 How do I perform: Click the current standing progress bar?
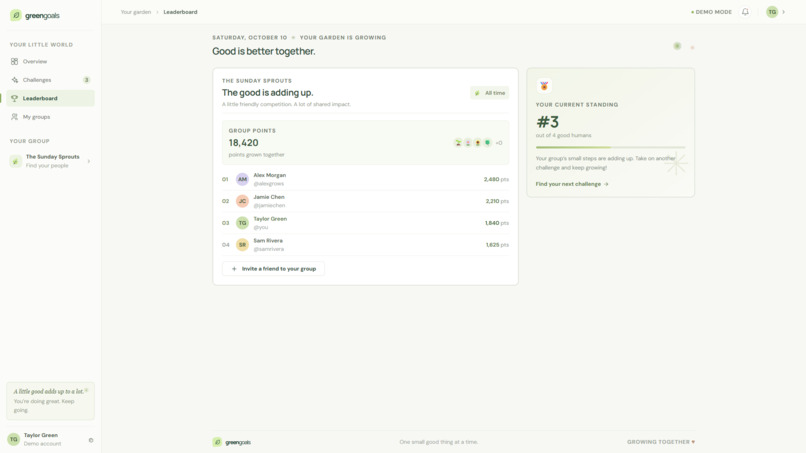point(610,147)
